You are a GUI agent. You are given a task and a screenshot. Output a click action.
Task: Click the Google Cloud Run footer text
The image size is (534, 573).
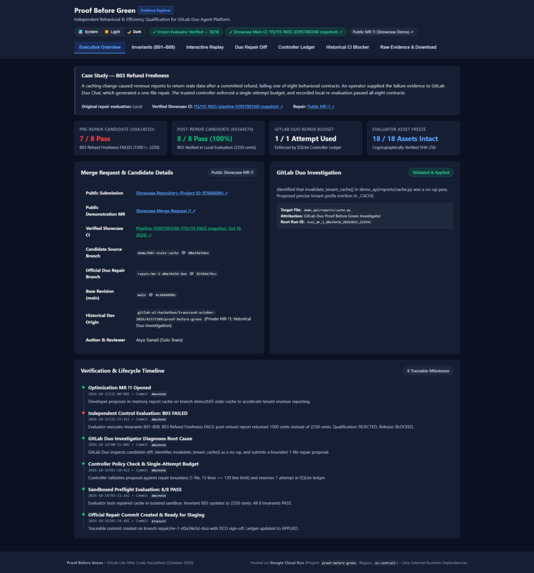pyautogui.click(x=287, y=563)
